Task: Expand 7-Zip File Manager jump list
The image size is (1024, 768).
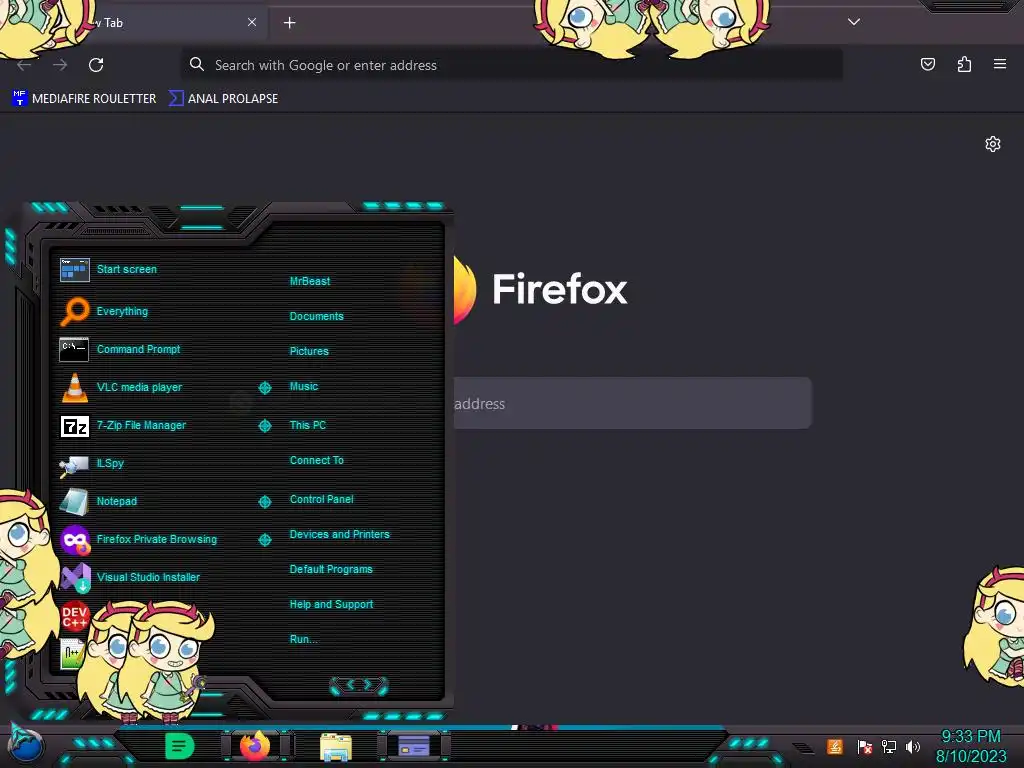Action: [x=264, y=426]
